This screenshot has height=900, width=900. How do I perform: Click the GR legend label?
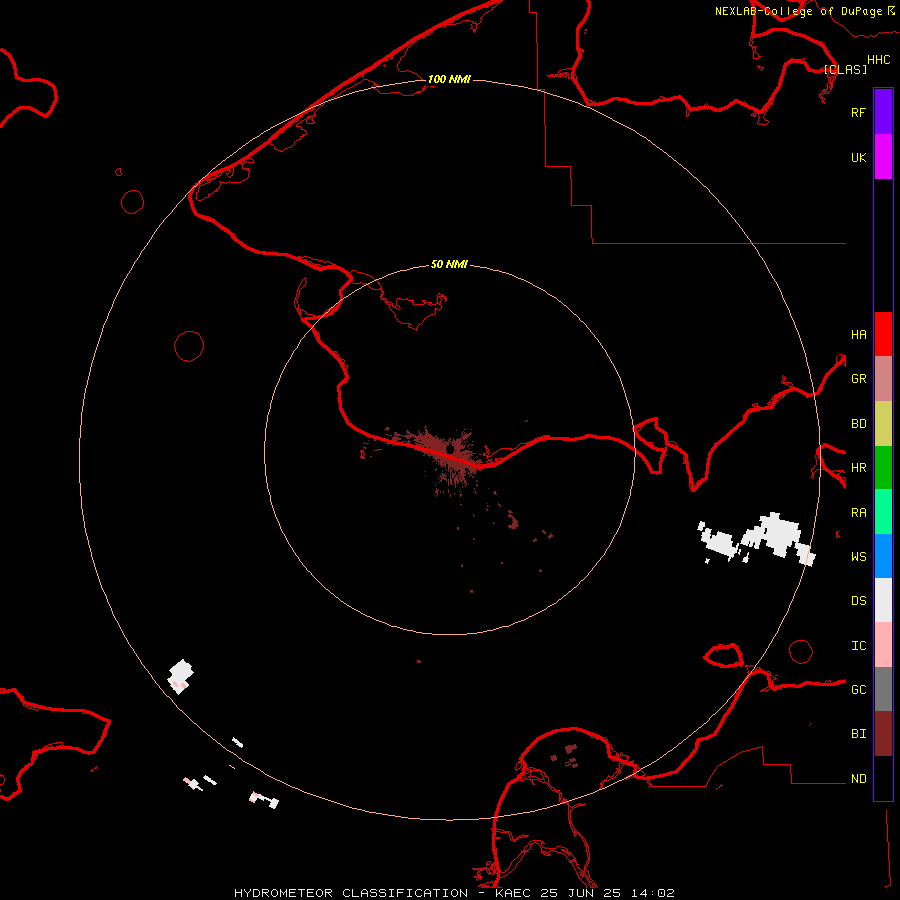coord(858,379)
